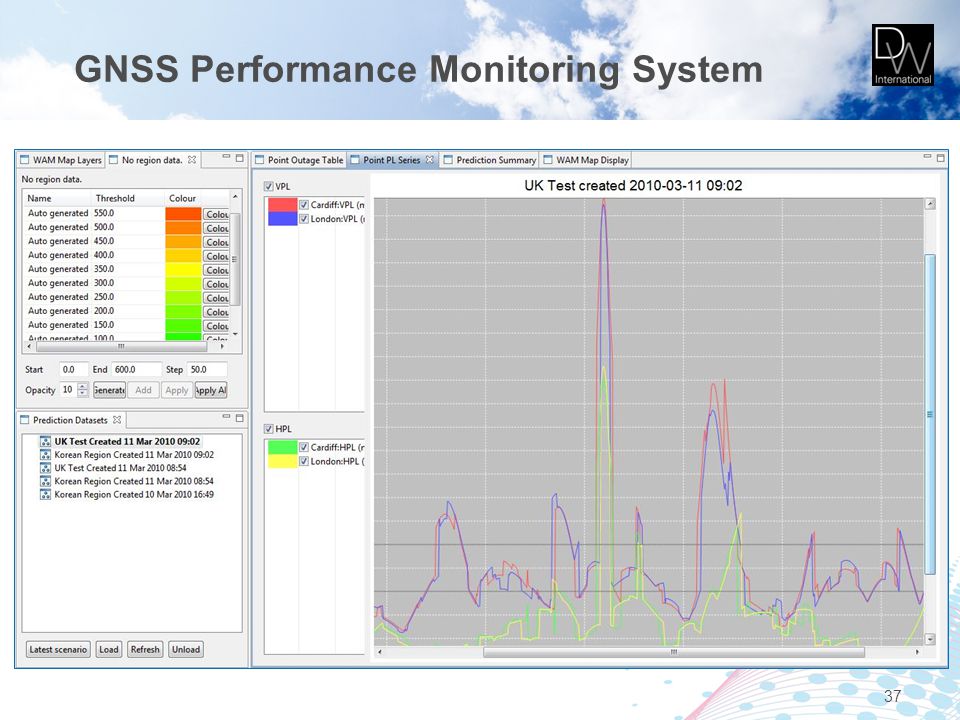Image resolution: width=960 pixels, height=720 pixels.
Task: Minimize the chart panel
Action: point(928,157)
